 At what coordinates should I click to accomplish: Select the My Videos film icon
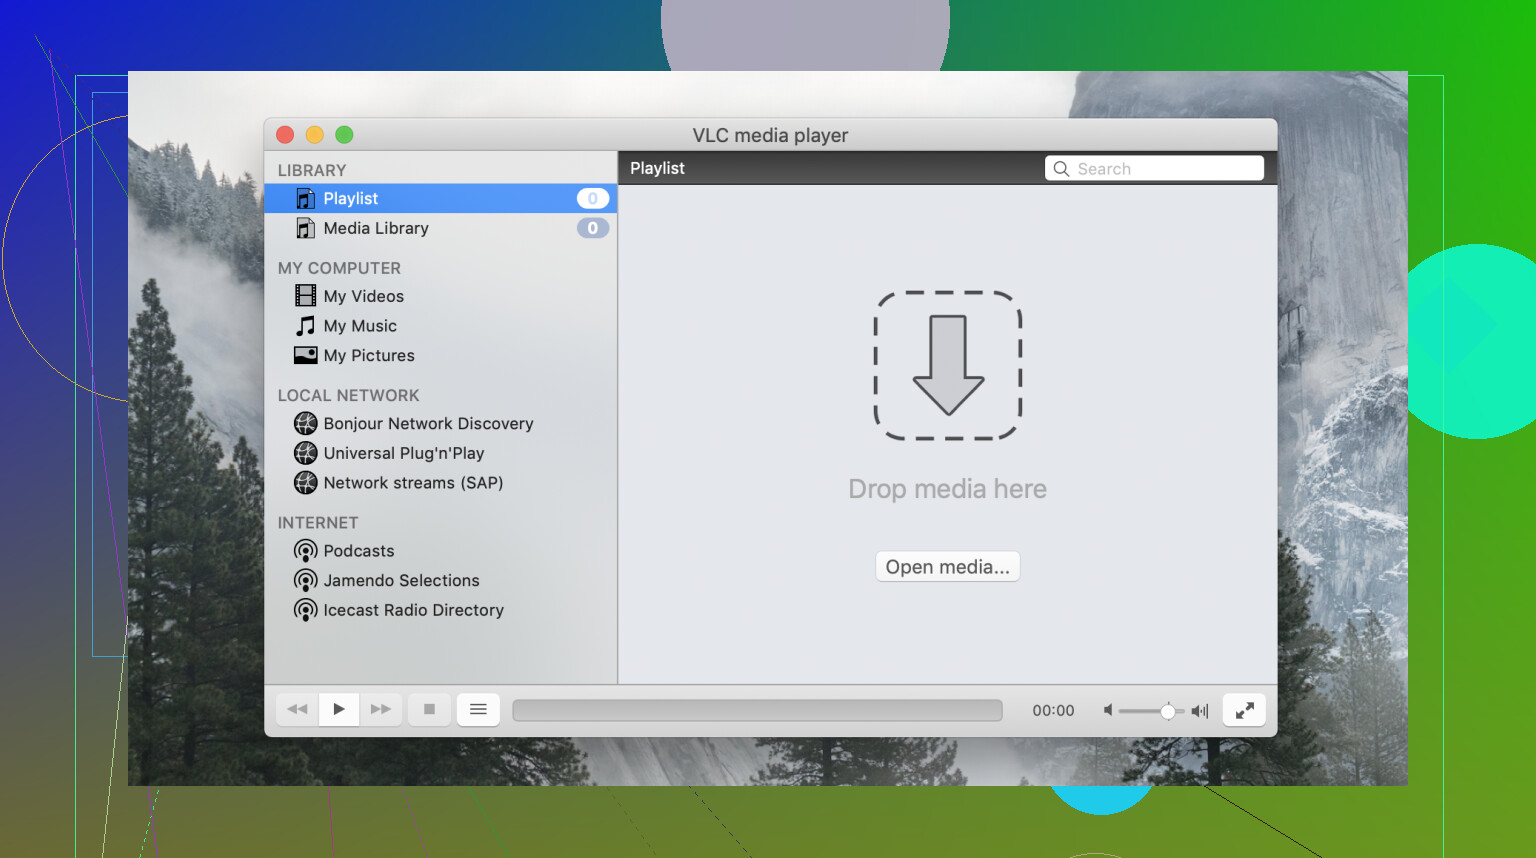coord(306,296)
